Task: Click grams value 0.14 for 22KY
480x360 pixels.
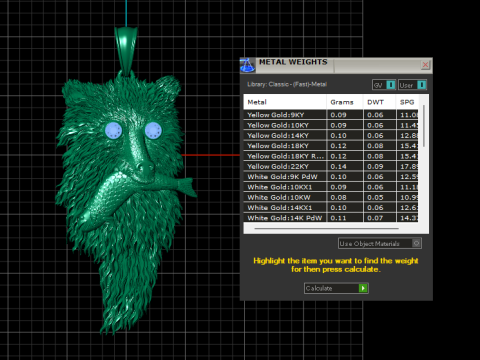Action: (338, 166)
